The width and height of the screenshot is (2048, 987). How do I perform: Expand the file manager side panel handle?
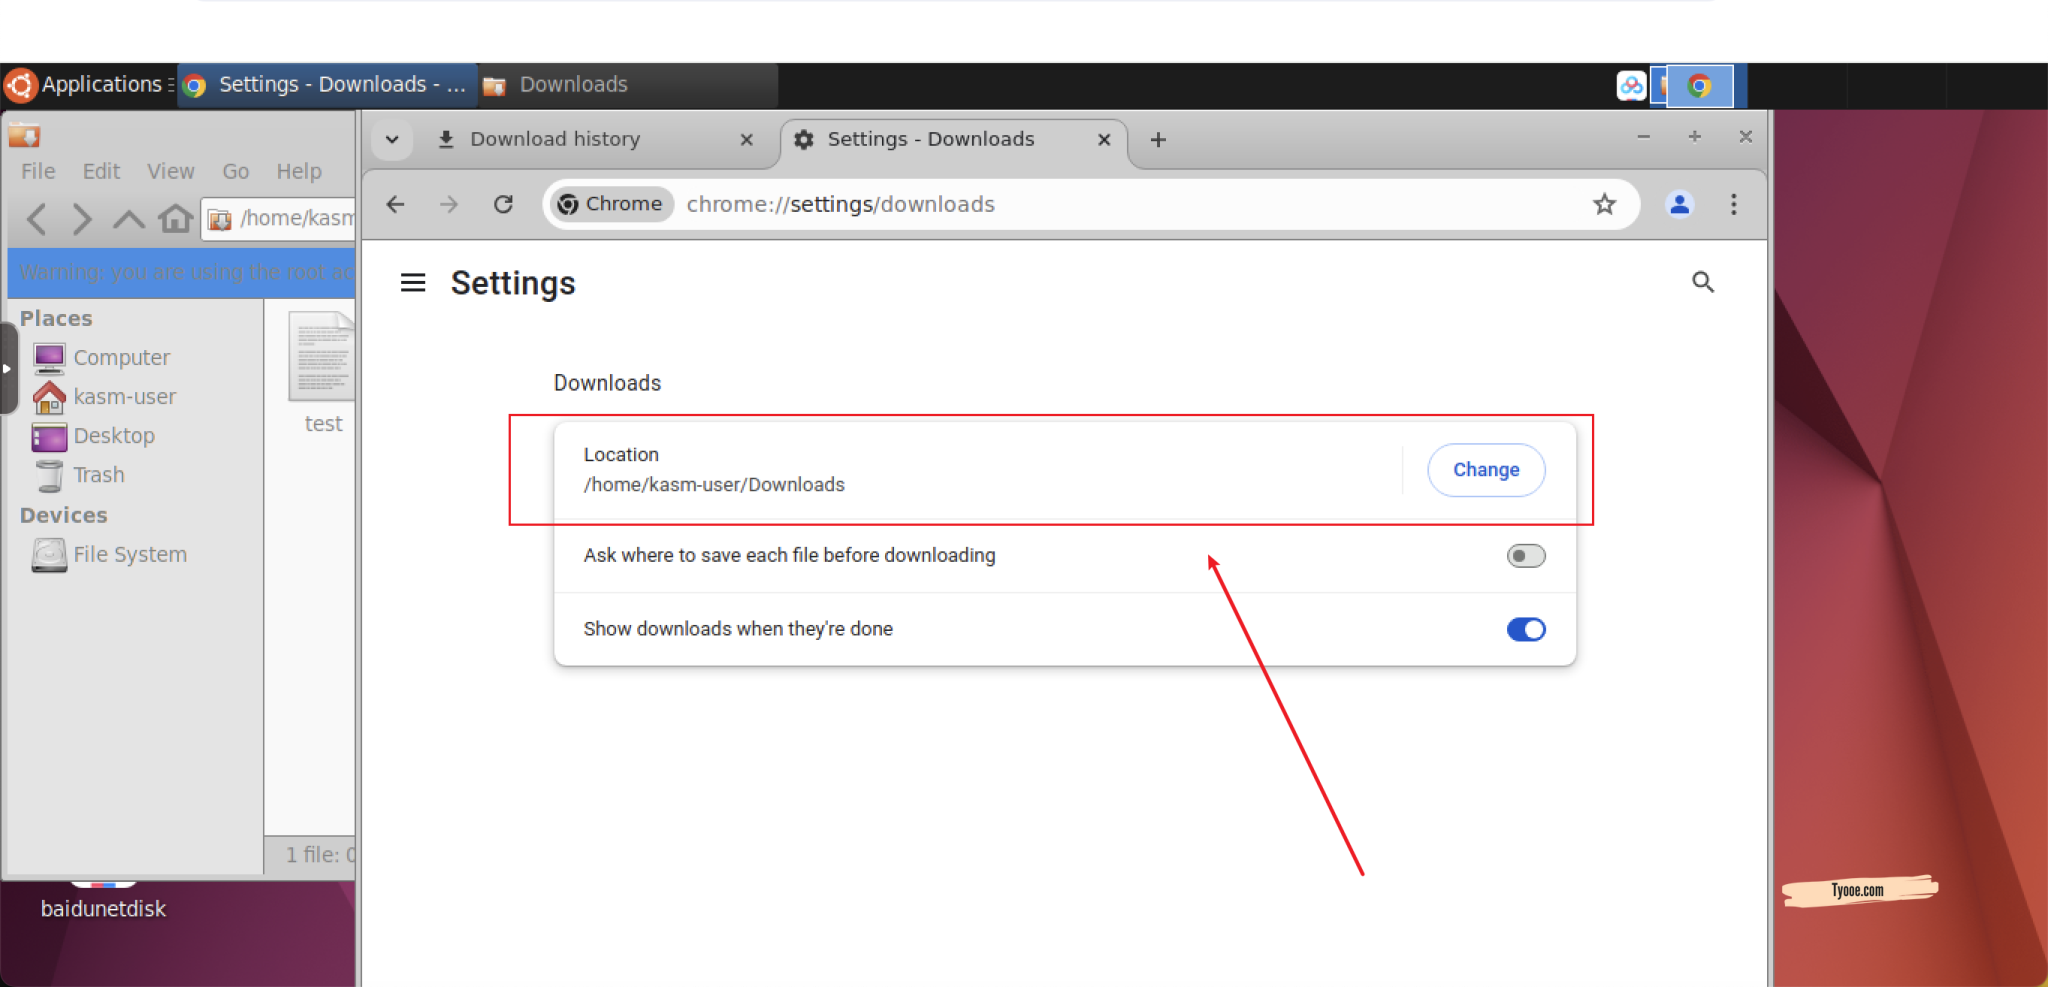[7, 368]
